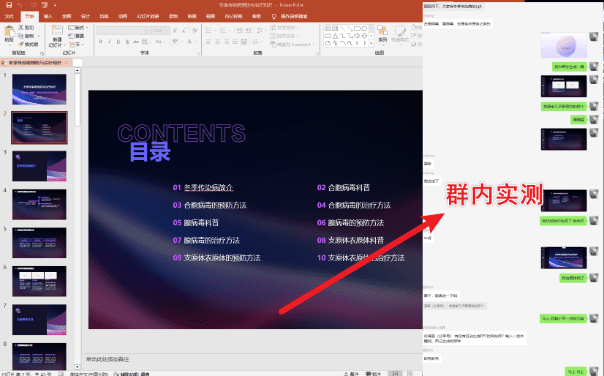This screenshot has width=604, height=376.
Task: Decrease the font size
Action: [184, 30]
